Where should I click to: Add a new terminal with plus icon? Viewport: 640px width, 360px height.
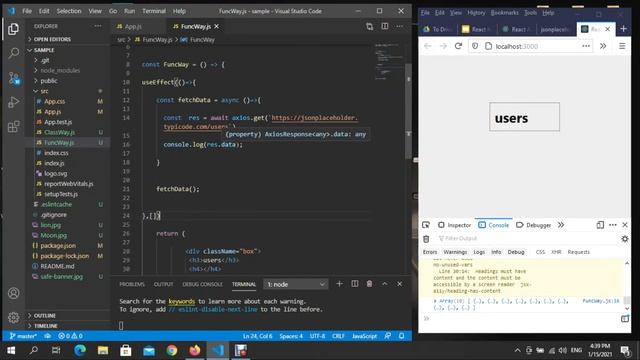pyautogui.click(x=339, y=284)
